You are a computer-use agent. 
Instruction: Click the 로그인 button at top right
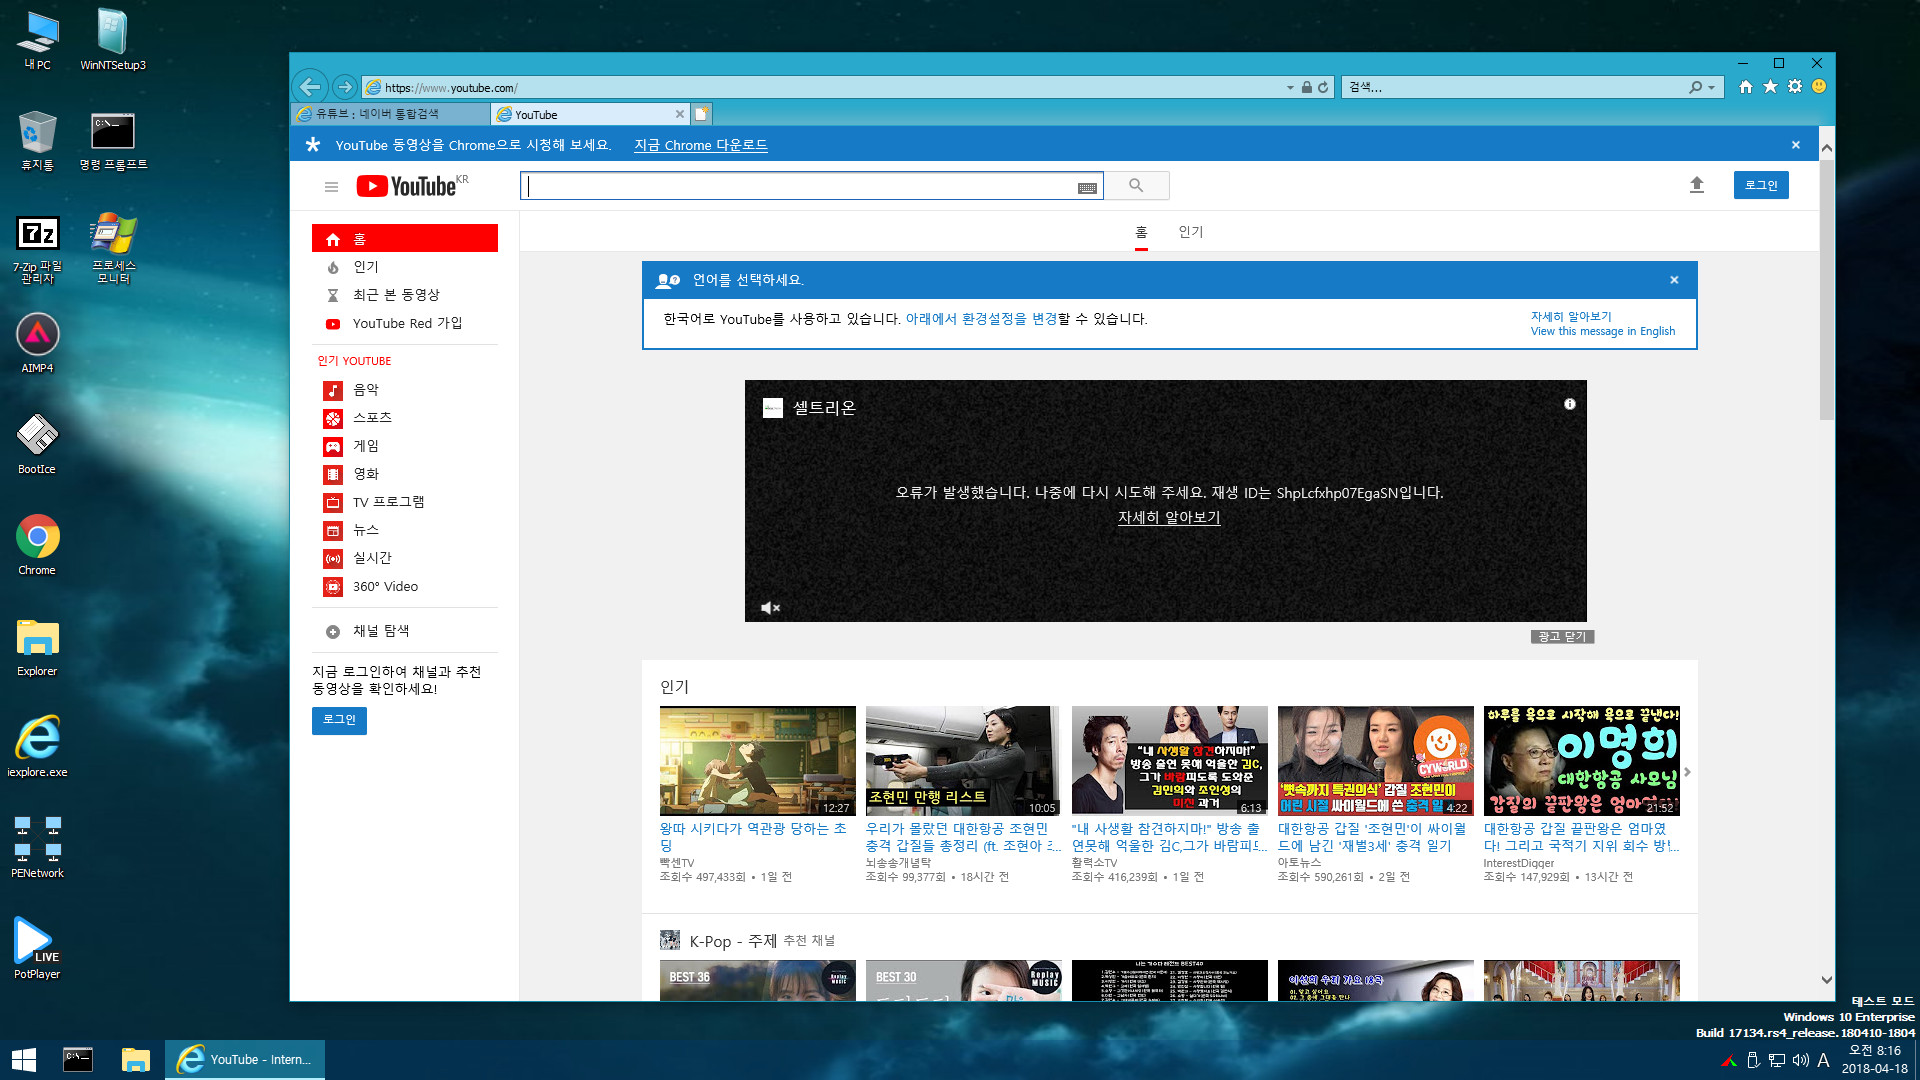click(x=1761, y=185)
